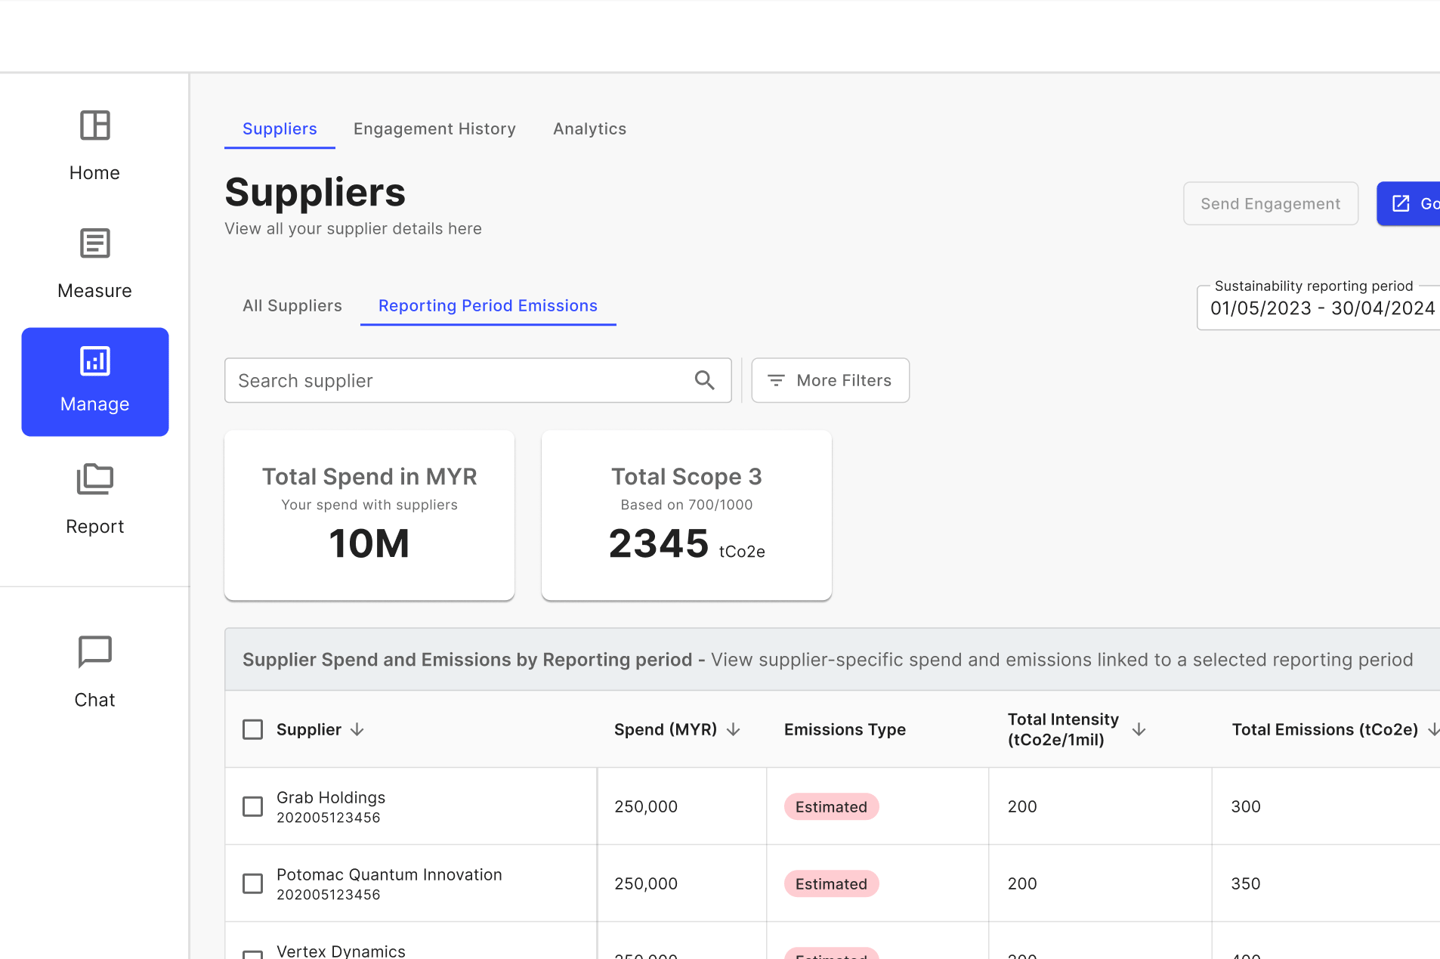The width and height of the screenshot is (1440, 959).
Task: Check the Grab Holdings row checkbox
Action: pos(253,807)
